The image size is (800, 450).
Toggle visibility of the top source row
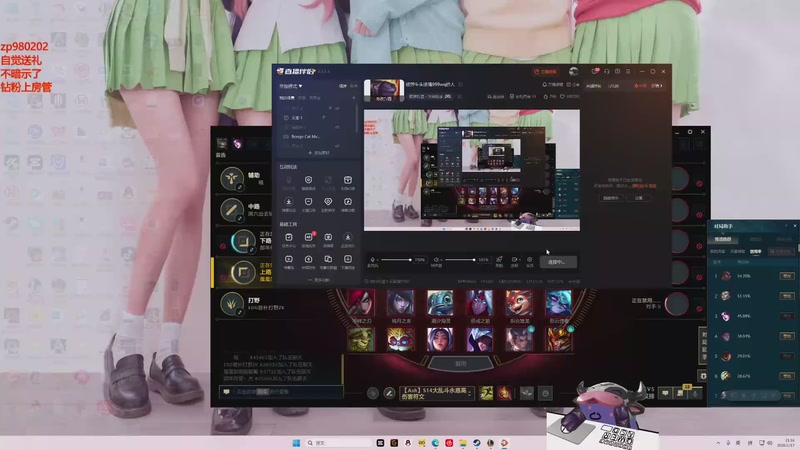[x=337, y=108]
